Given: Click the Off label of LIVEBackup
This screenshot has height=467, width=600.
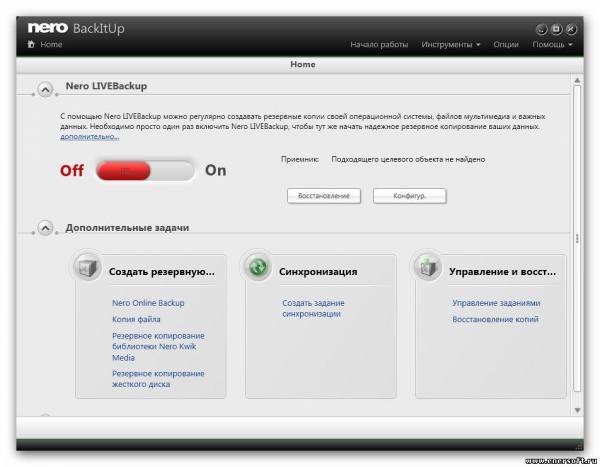Looking at the screenshot, I should point(72,170).
